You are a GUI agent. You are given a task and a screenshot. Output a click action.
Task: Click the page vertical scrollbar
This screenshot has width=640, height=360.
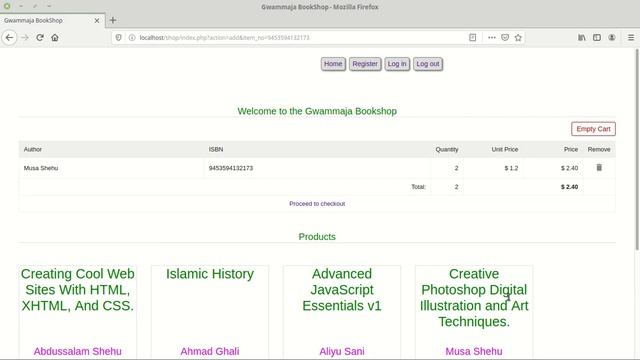coord(637,149)
